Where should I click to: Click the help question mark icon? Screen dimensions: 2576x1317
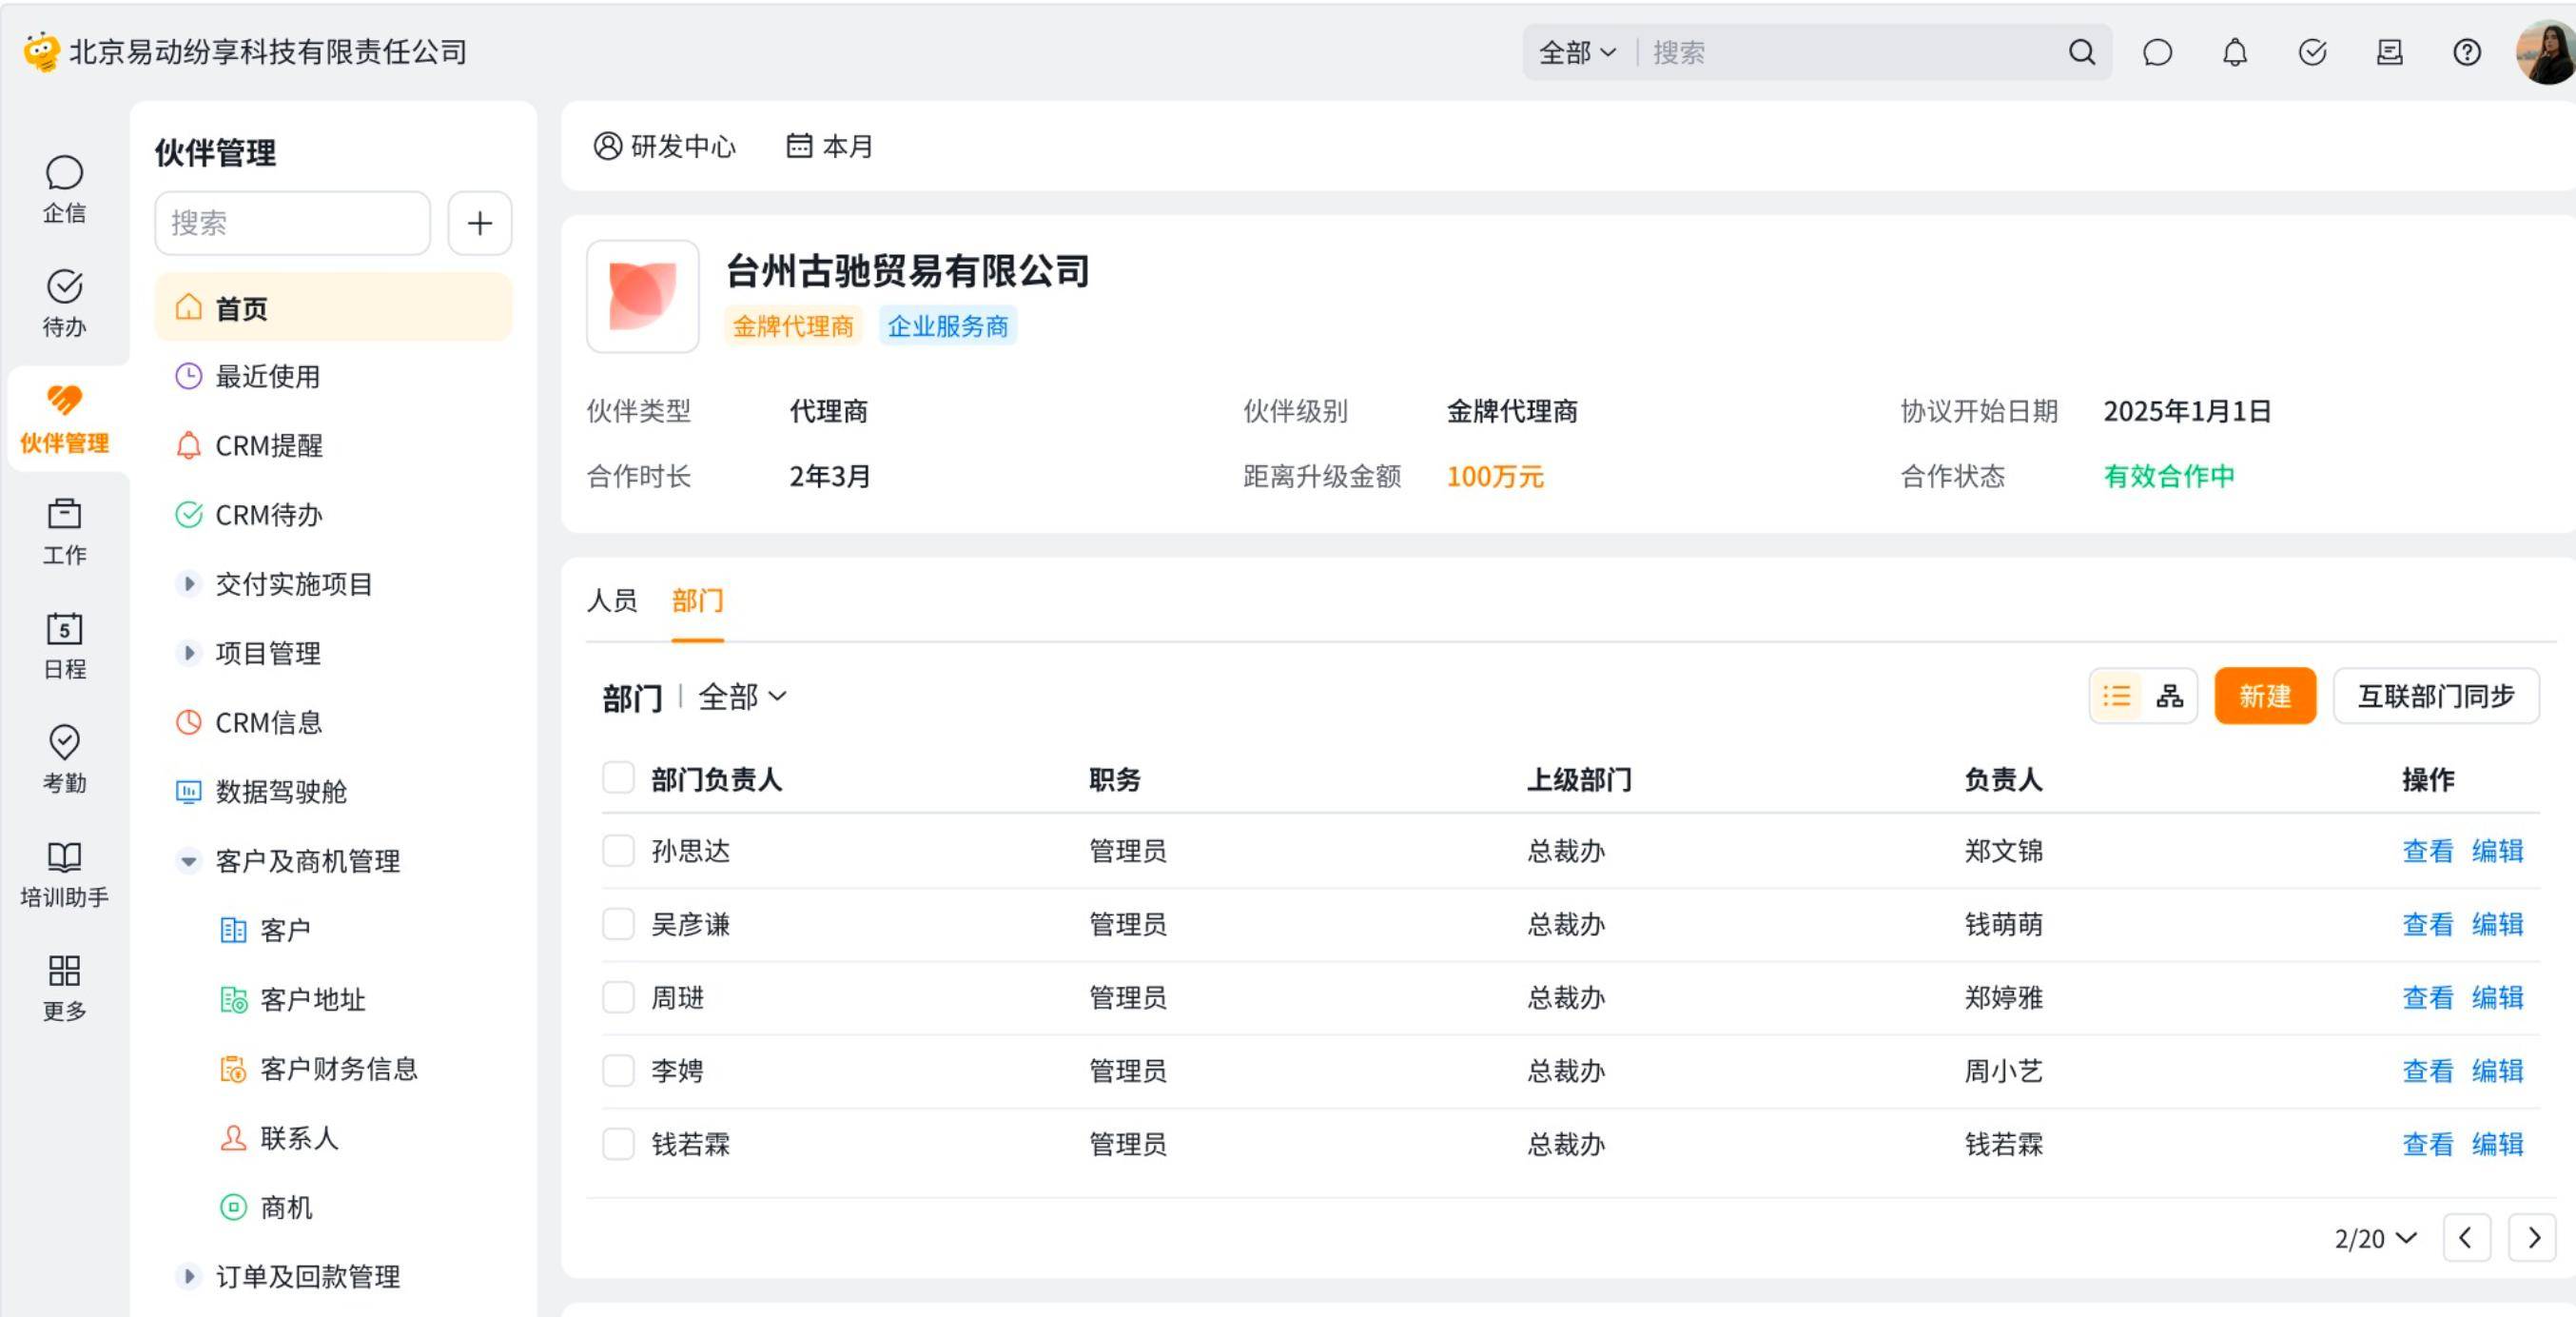(2466, 52)
